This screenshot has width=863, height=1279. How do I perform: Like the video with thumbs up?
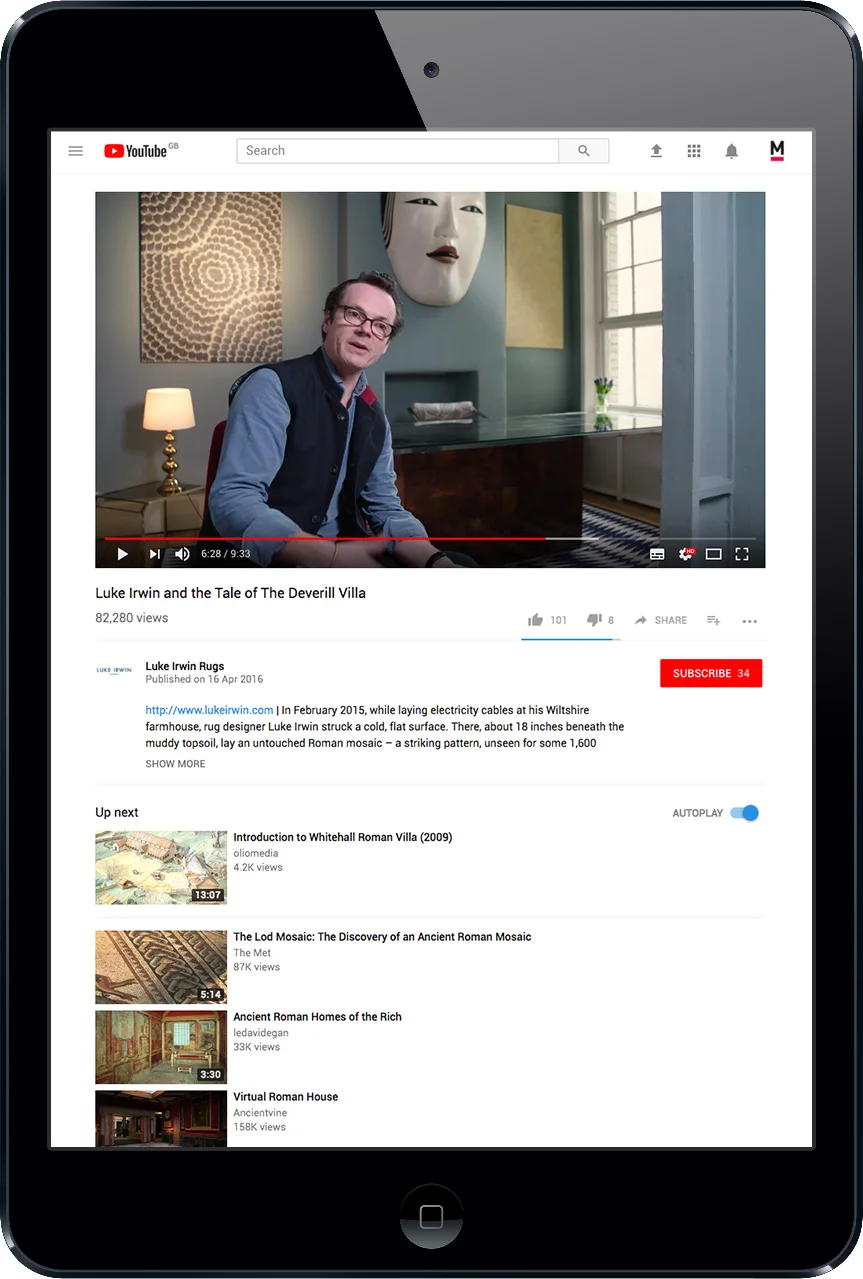535,620
